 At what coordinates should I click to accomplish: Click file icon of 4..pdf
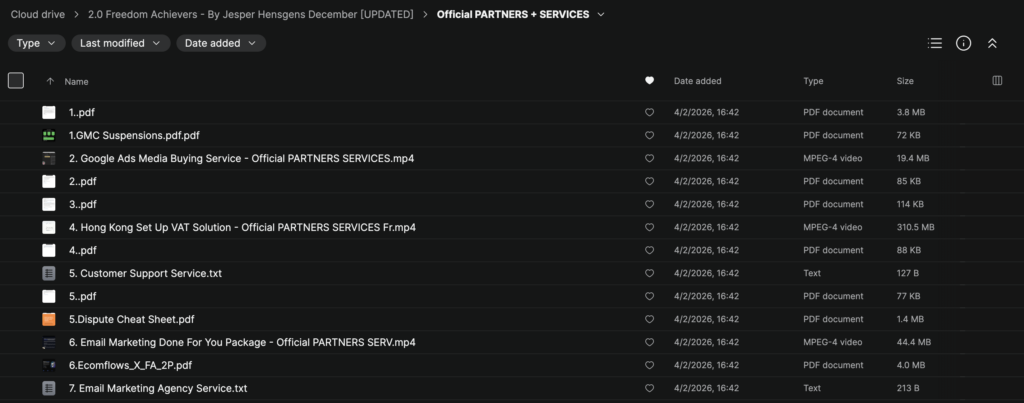[x=49, y=250]
